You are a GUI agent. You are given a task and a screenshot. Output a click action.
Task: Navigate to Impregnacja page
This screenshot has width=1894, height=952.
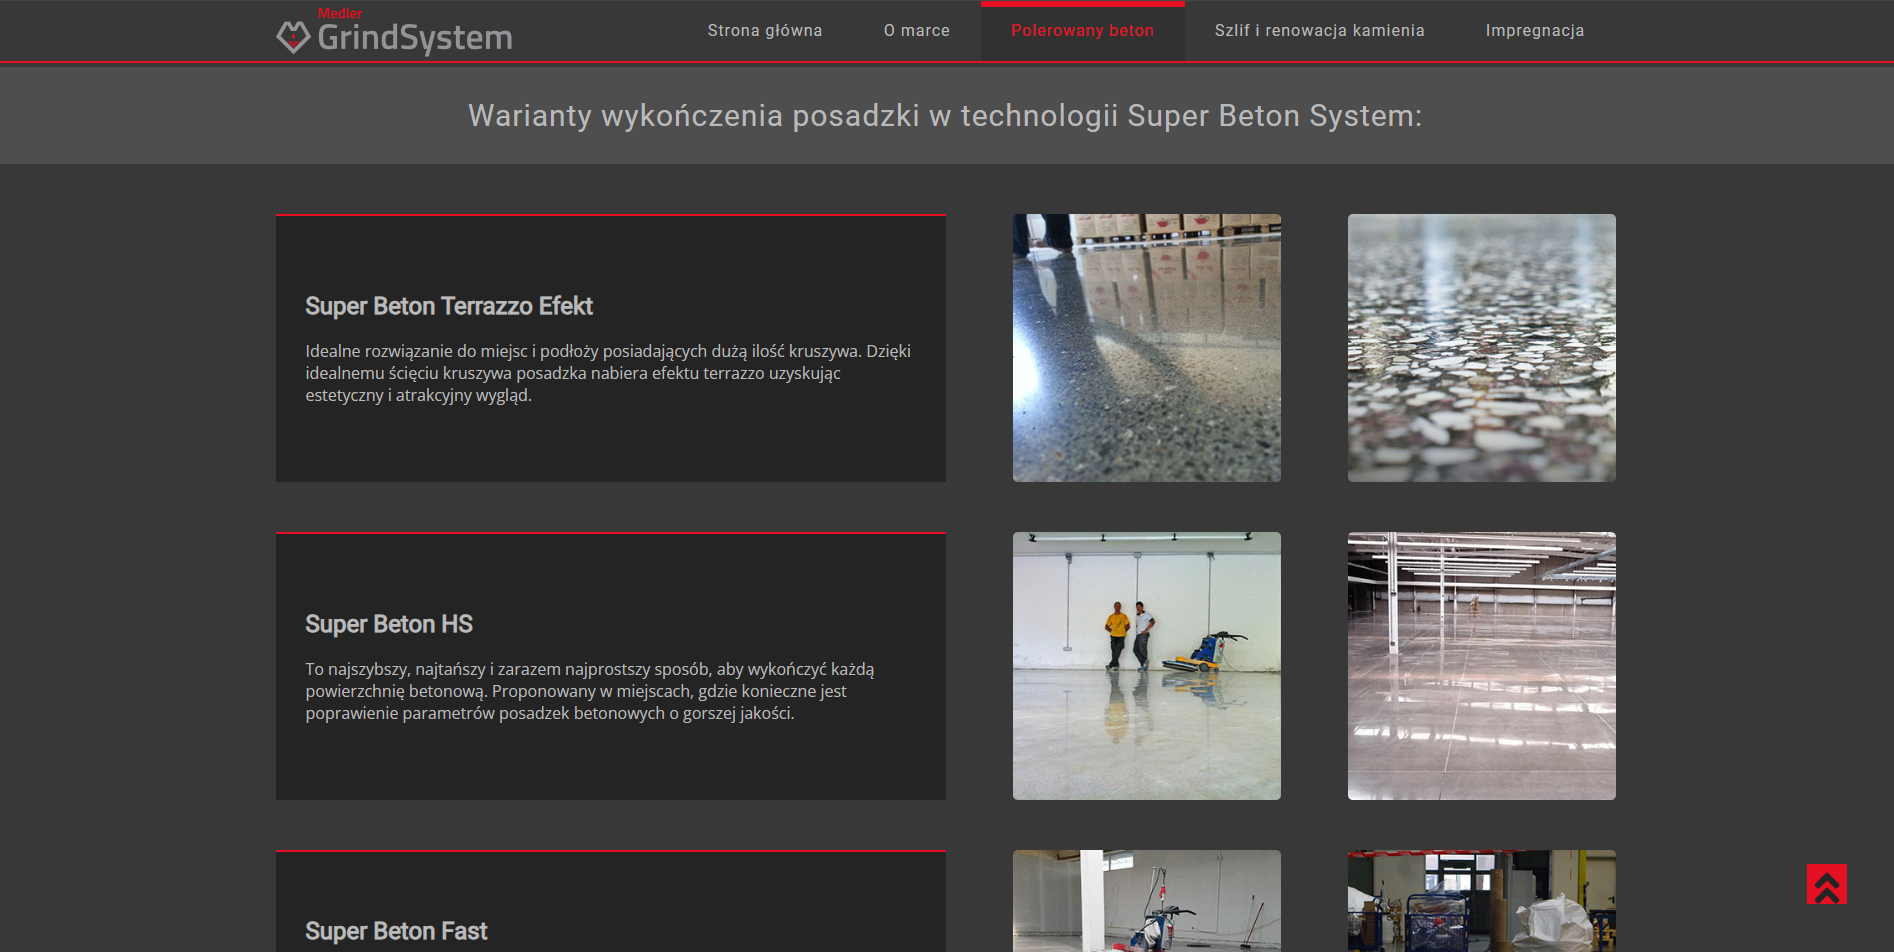(1534, 31)
